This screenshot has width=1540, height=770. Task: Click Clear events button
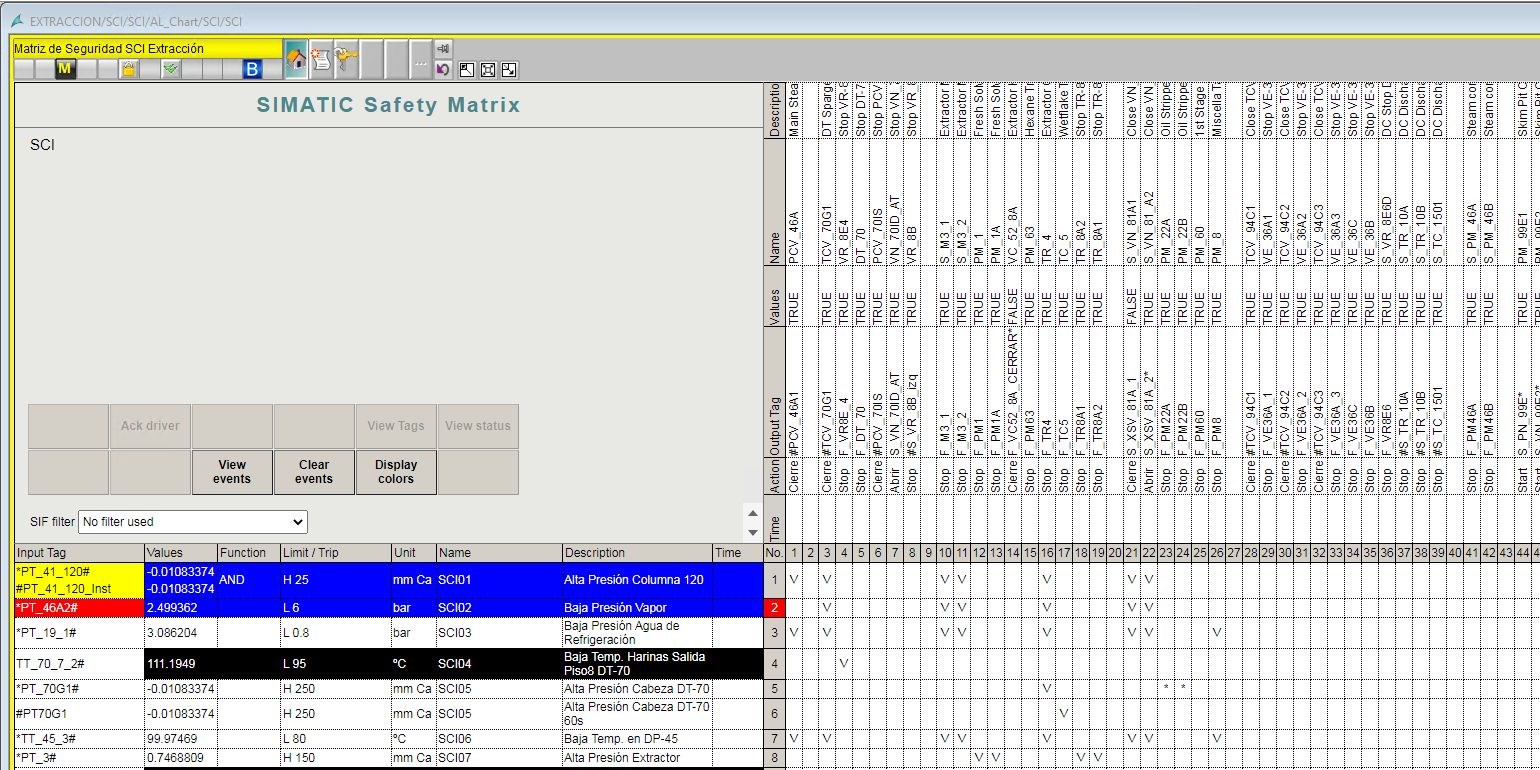tap(314, 472)
